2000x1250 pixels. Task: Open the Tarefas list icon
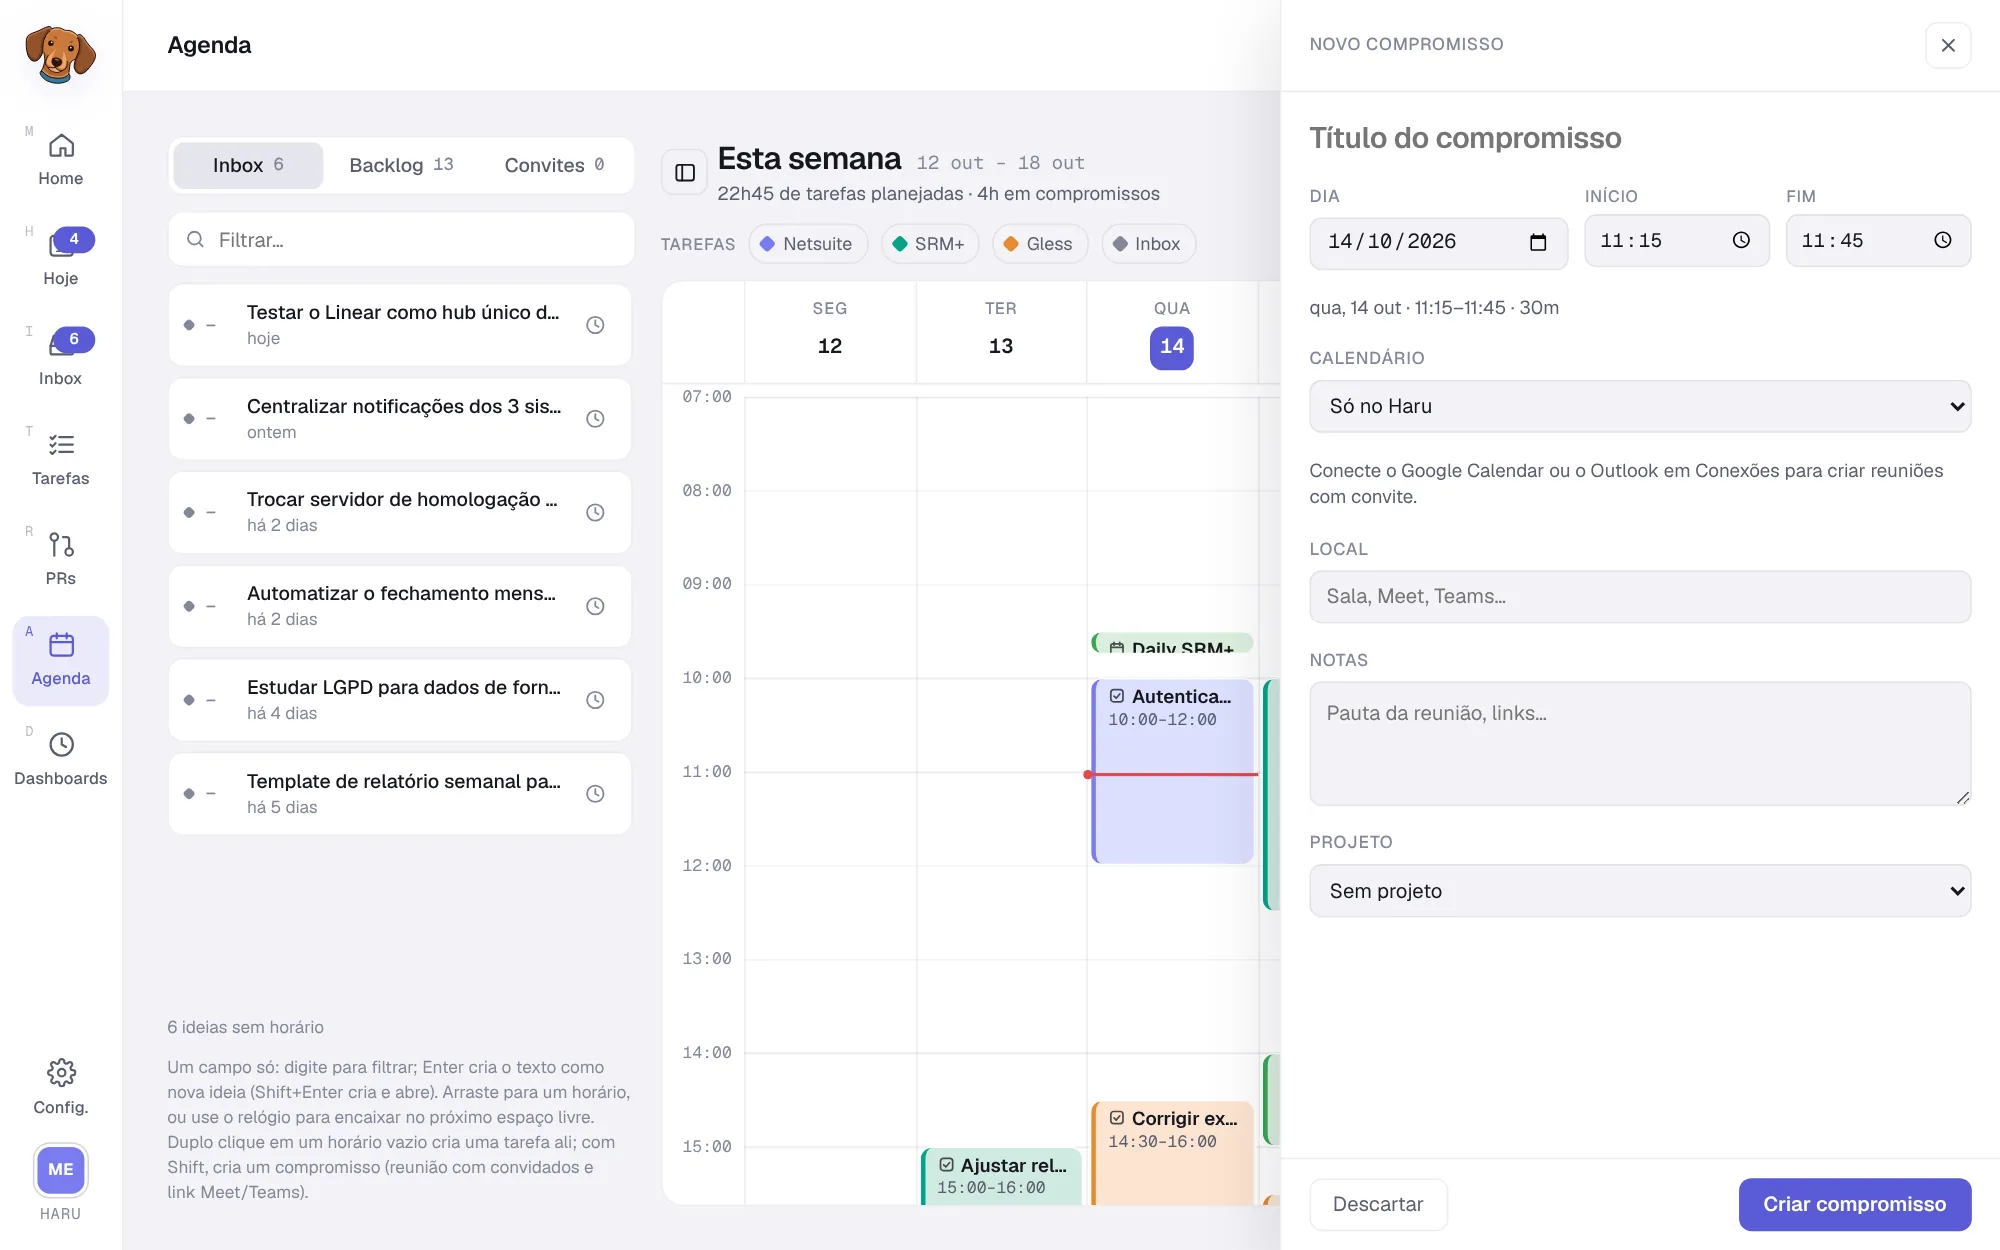(x=61, y=445)
